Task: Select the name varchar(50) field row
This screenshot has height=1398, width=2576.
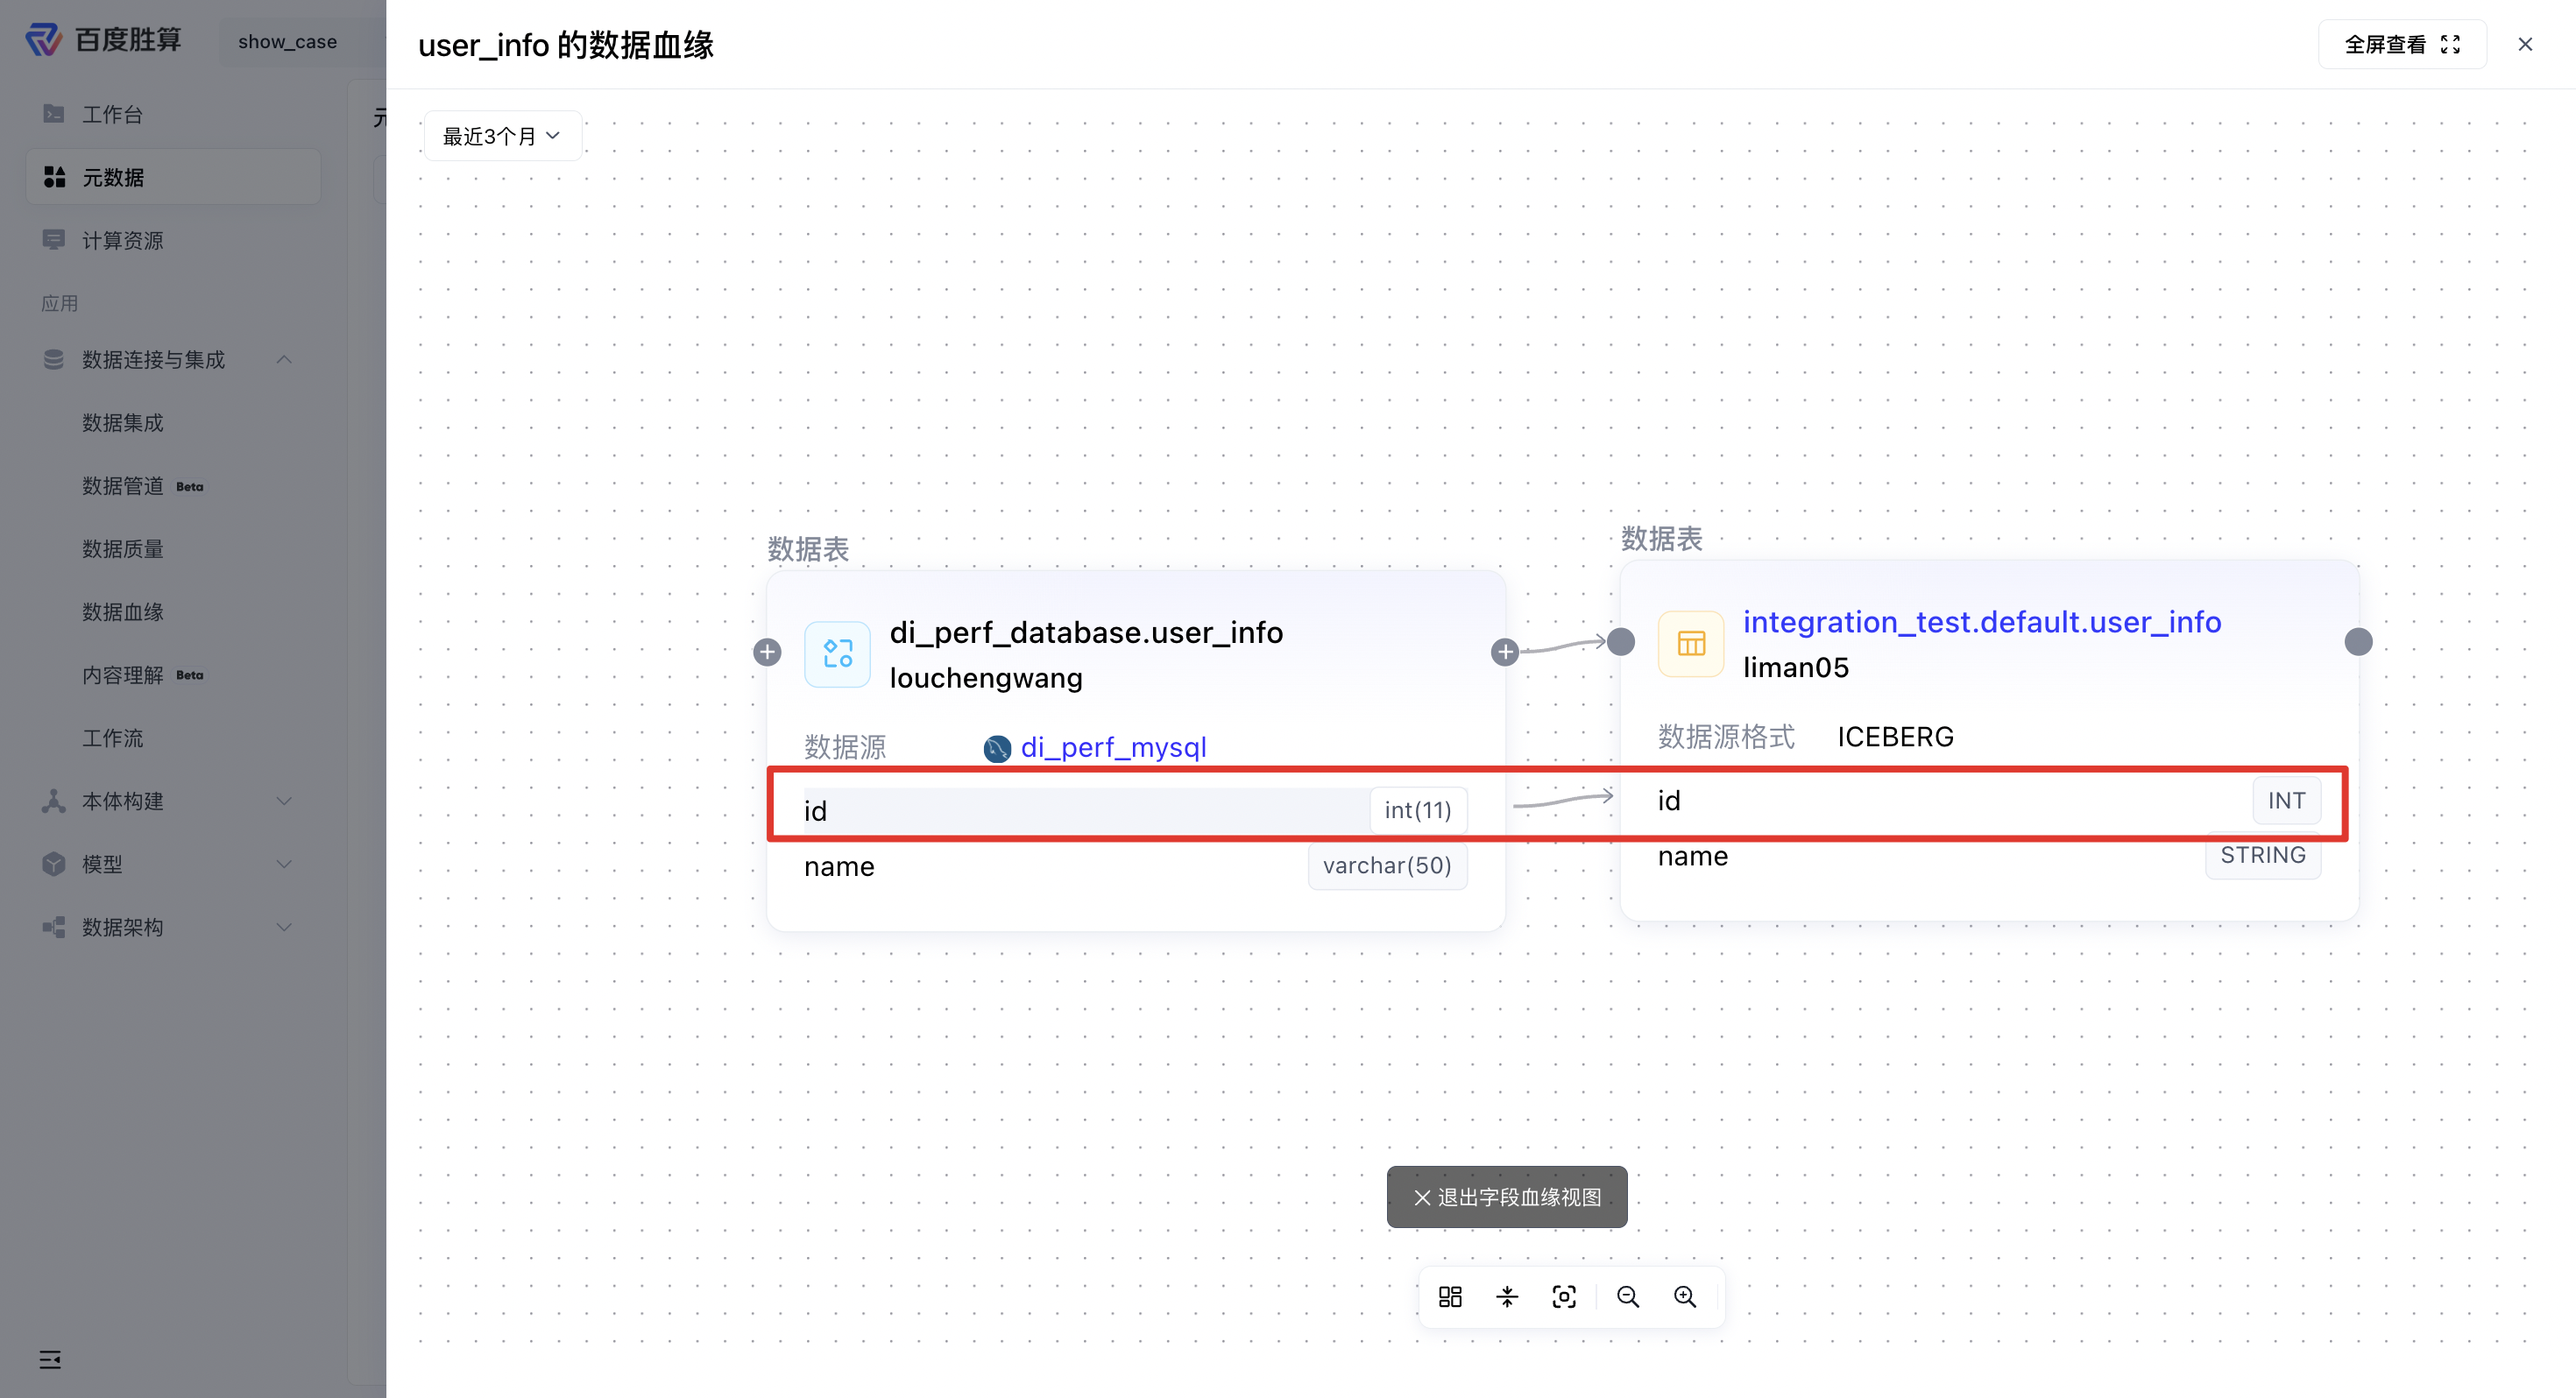Action: [1136, 866]
